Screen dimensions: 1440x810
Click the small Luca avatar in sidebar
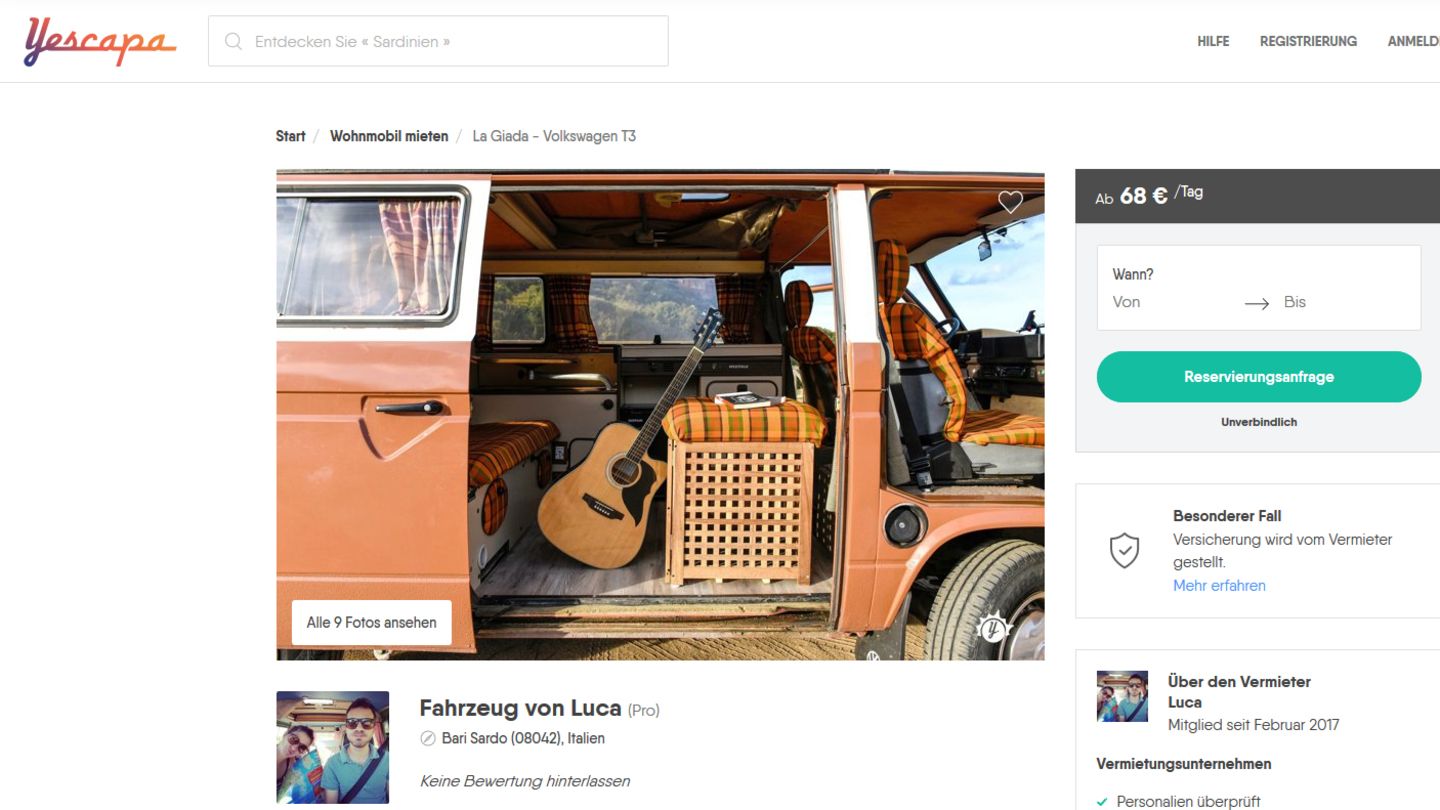[1122, 697]
